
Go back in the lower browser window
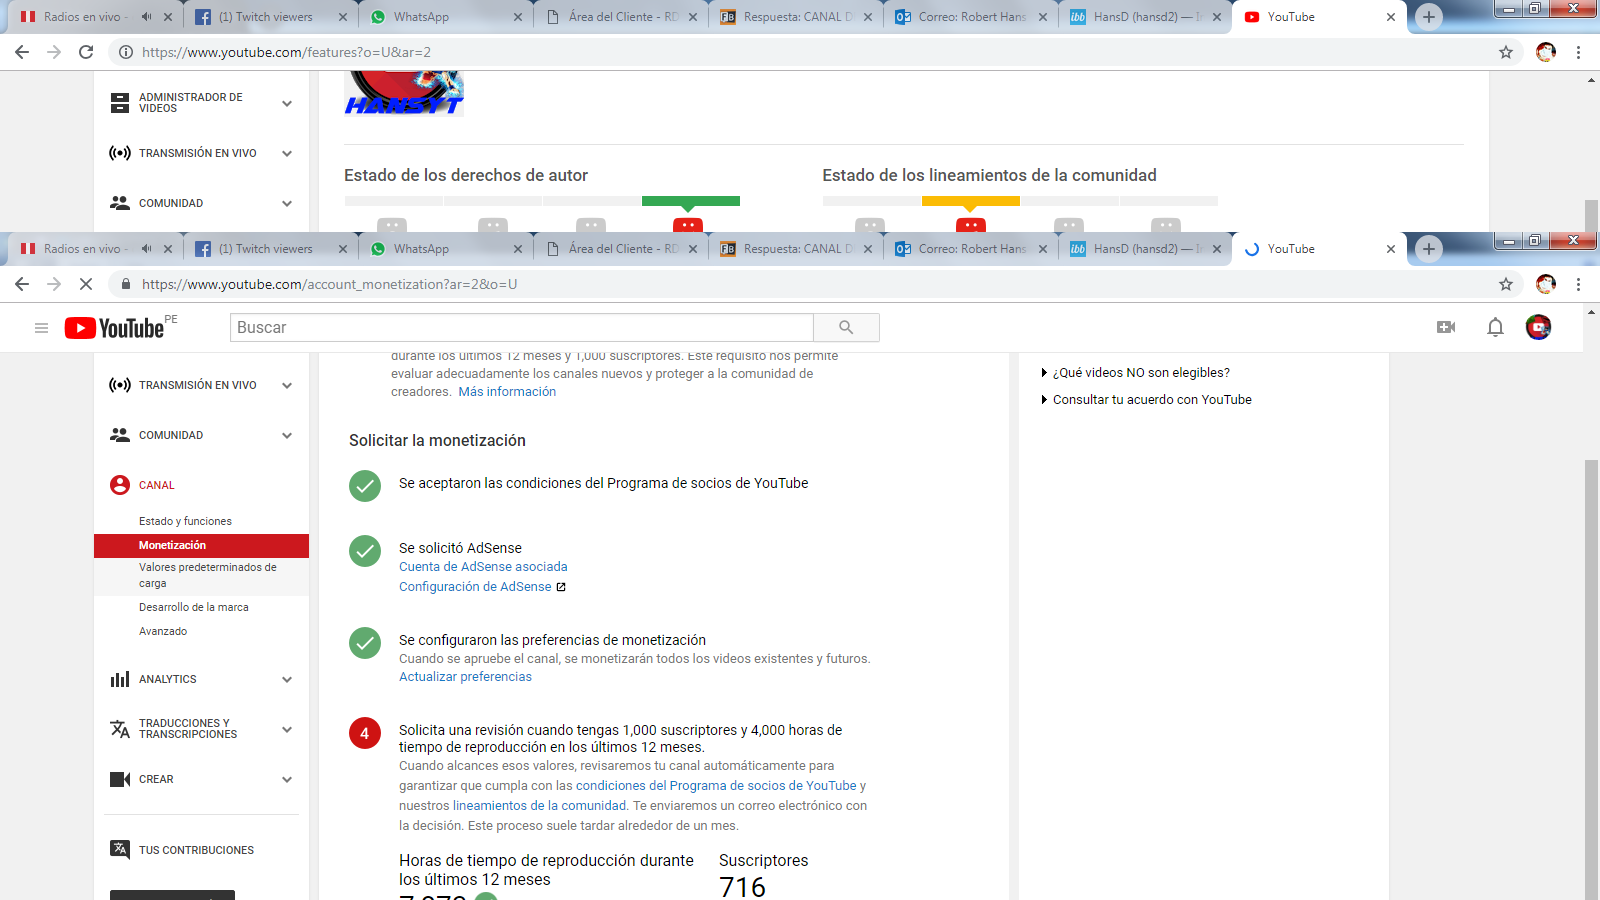tap(22, 284)
